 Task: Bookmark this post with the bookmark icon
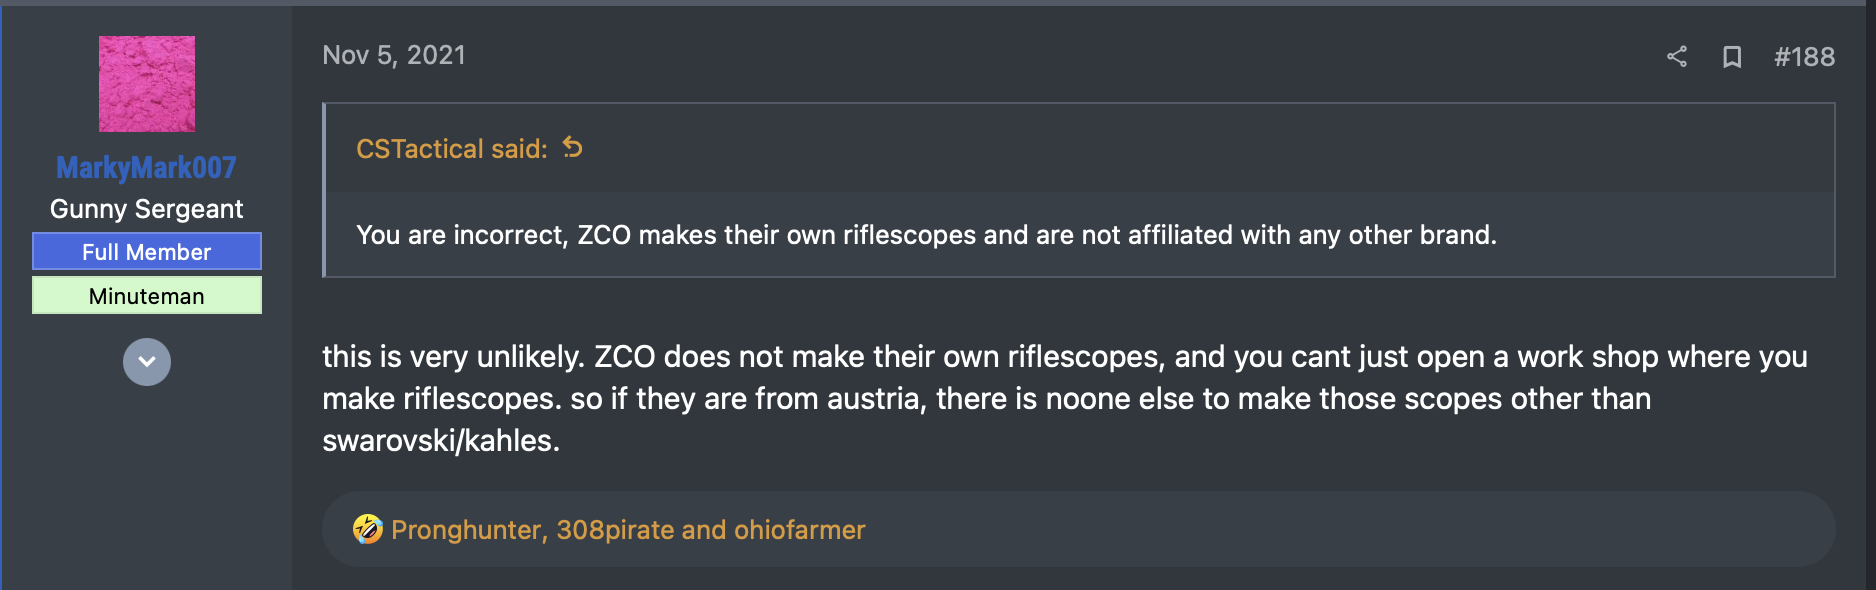click(x=1732, y=57)
